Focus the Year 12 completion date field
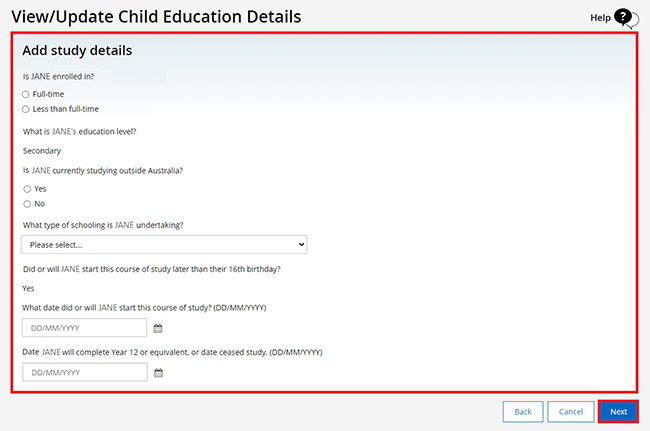 coord(85,372)
